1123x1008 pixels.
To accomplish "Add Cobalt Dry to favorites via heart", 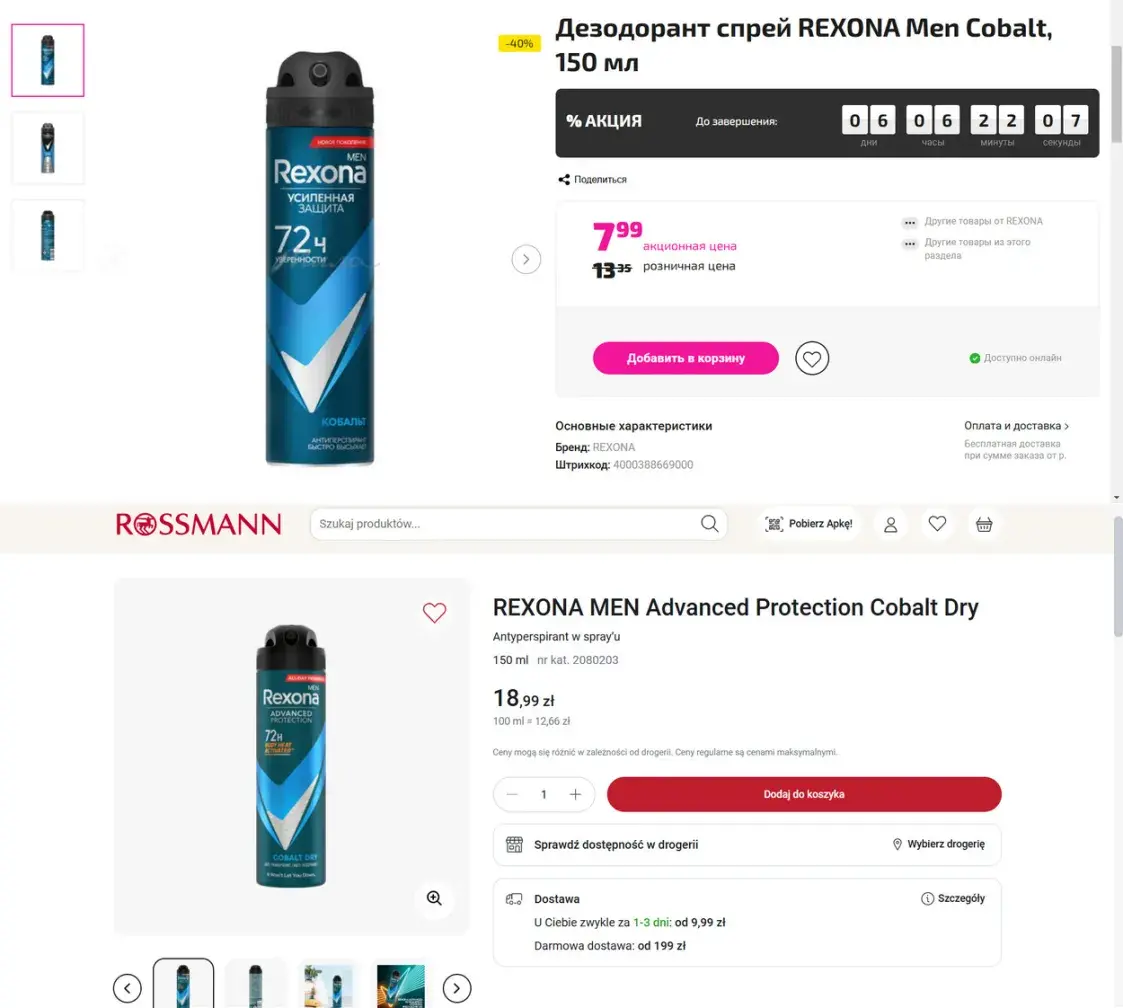I will click(x=434, y=613).
